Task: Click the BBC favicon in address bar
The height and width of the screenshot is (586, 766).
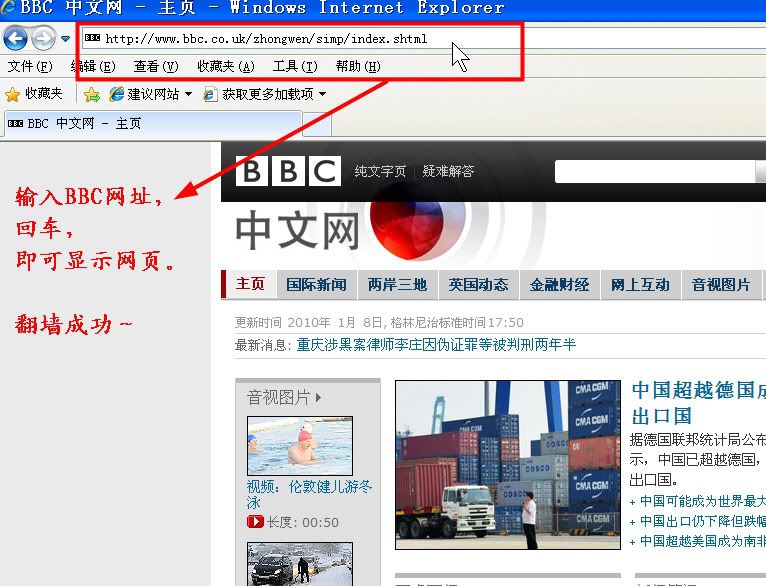Action: pos(92,38)
